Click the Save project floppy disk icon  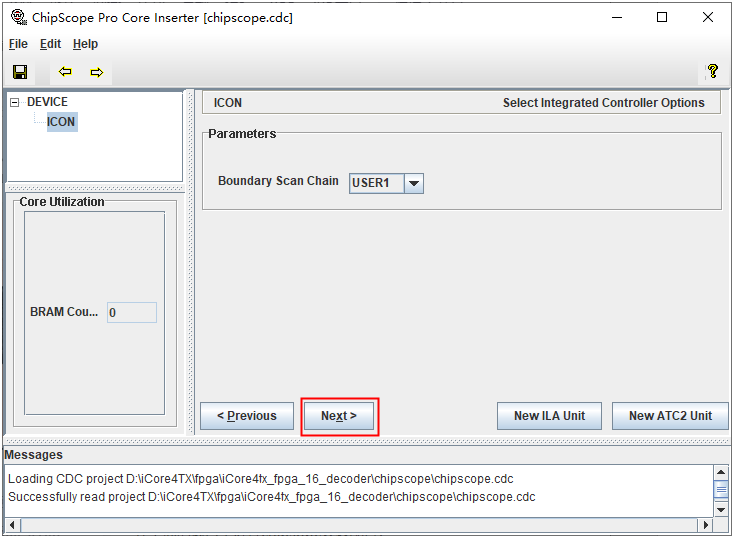pos(19,72)
